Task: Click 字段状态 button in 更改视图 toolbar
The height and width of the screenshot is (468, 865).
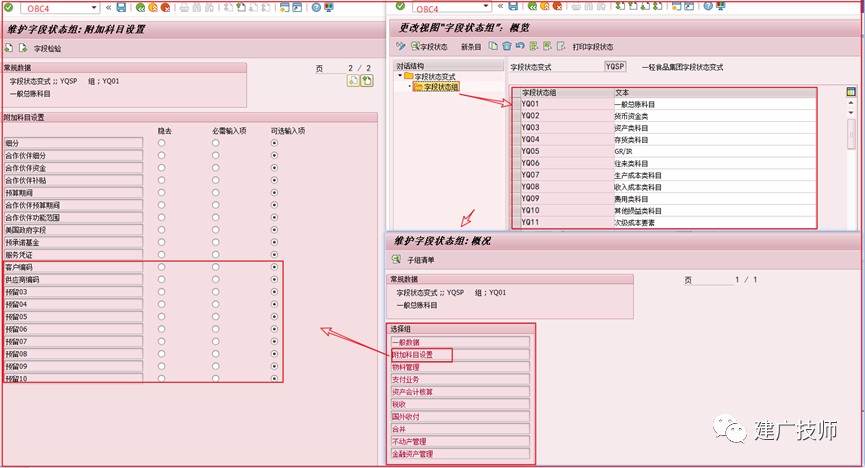Action: tap(429, 46)
